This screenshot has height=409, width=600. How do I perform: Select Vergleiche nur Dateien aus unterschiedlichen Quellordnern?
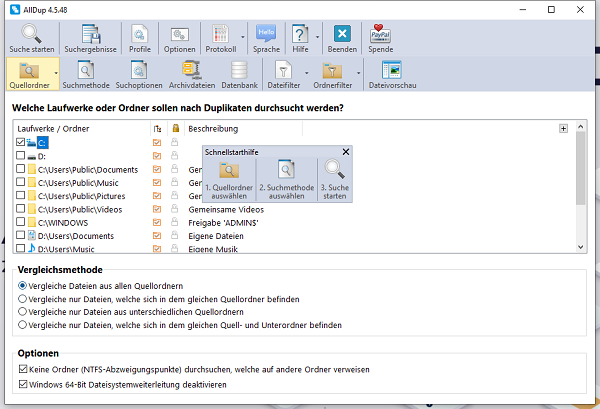pyautogui.click(x=23, y=311)
